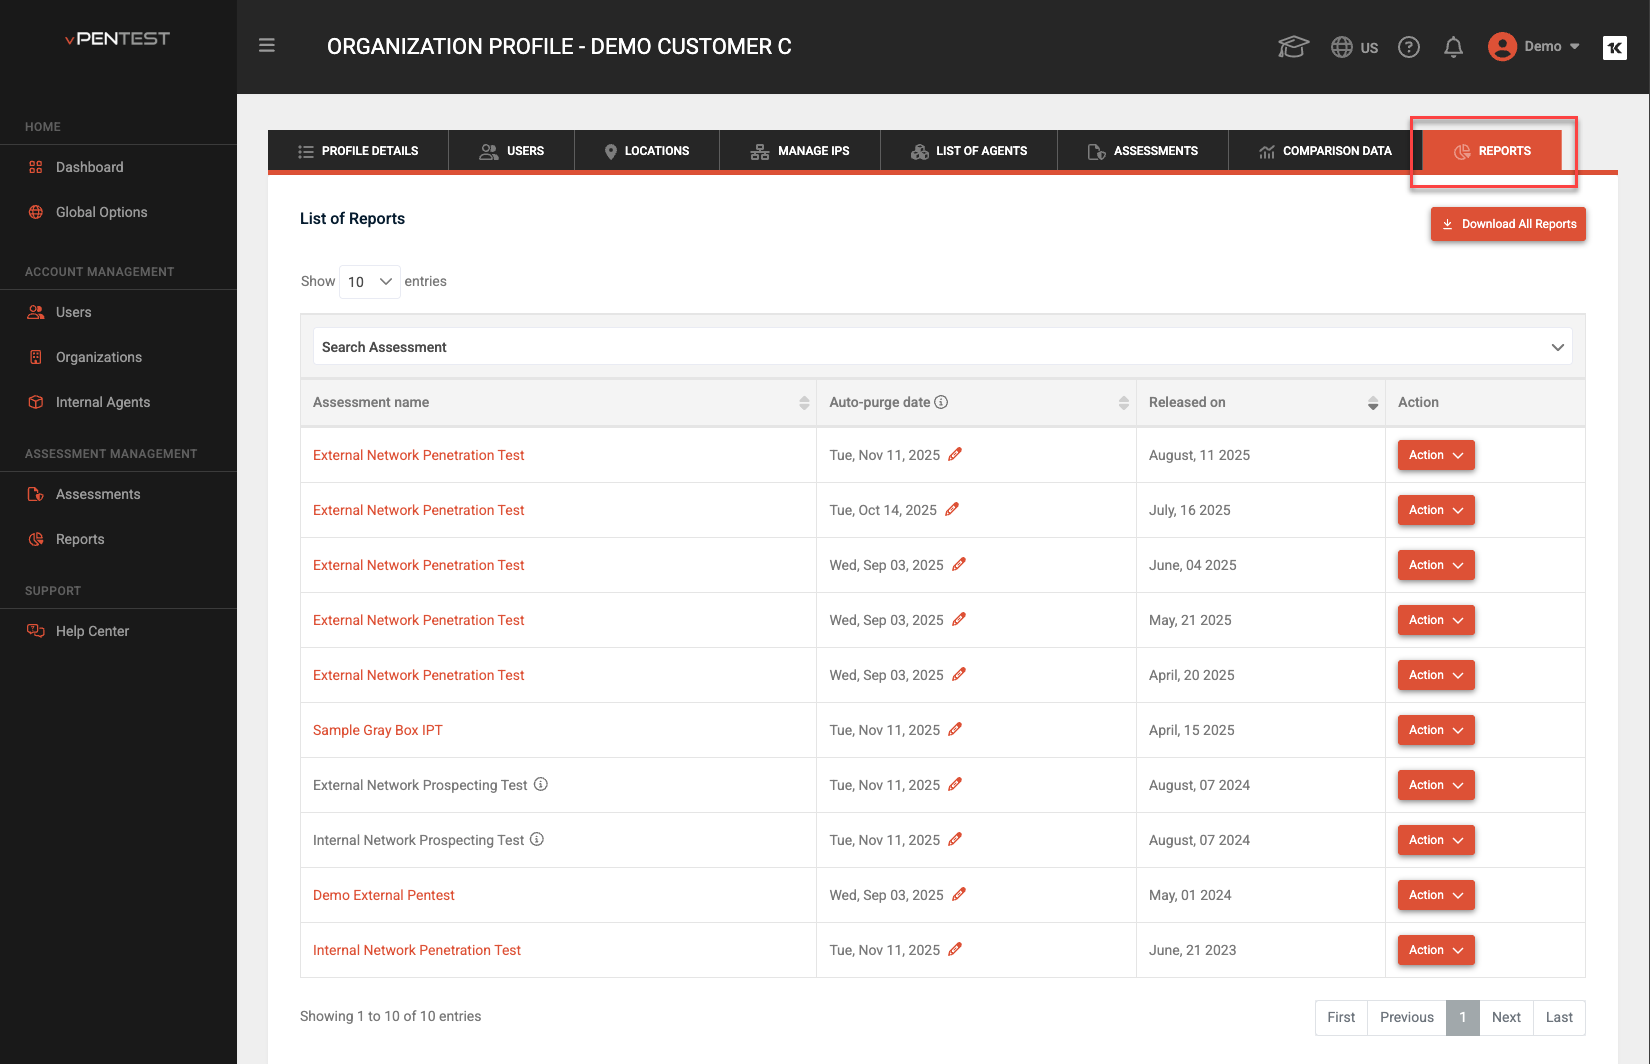
Task: Click the vPenTest logo
Action: click(118, 39)
